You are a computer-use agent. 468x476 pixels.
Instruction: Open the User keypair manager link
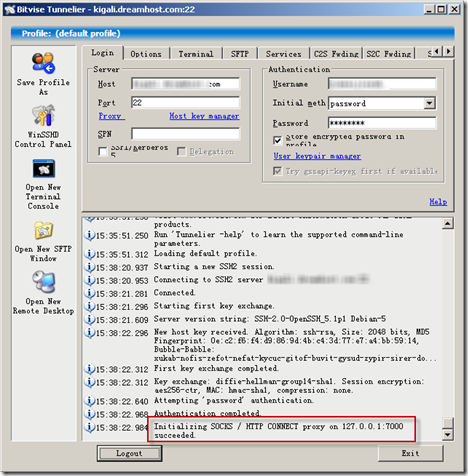point(317,156)
